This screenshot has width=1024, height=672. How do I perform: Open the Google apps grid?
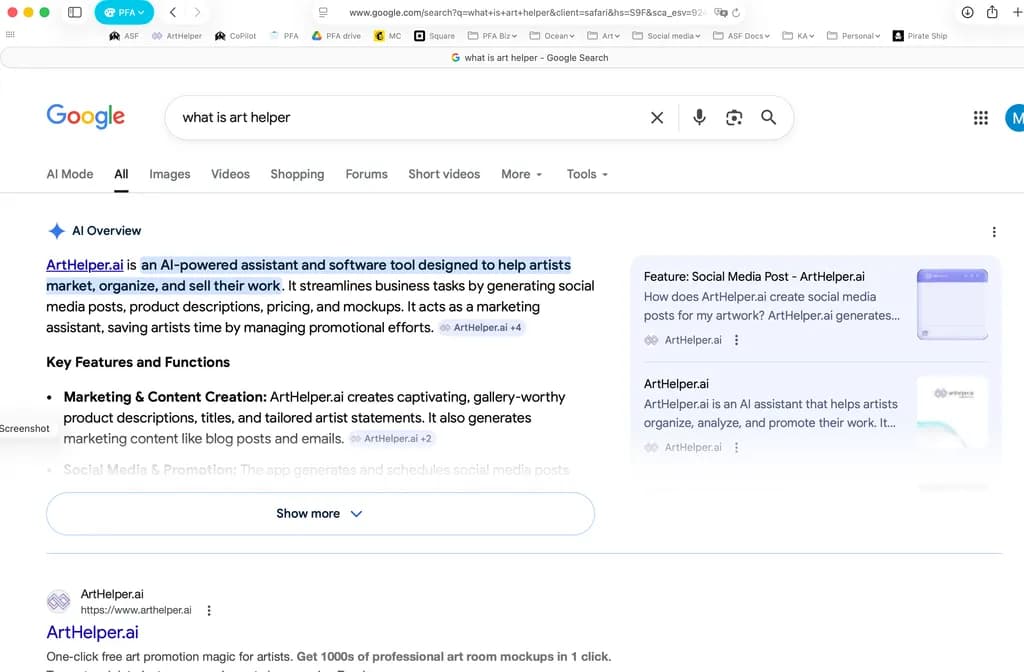click(980, 118)
